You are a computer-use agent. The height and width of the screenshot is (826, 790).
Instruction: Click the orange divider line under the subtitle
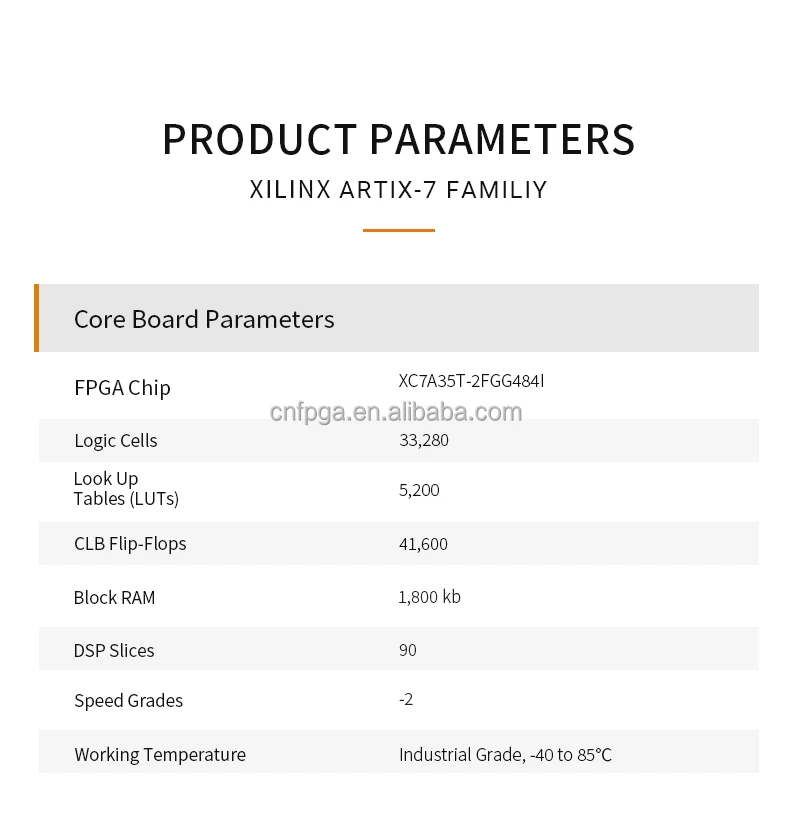398,230
